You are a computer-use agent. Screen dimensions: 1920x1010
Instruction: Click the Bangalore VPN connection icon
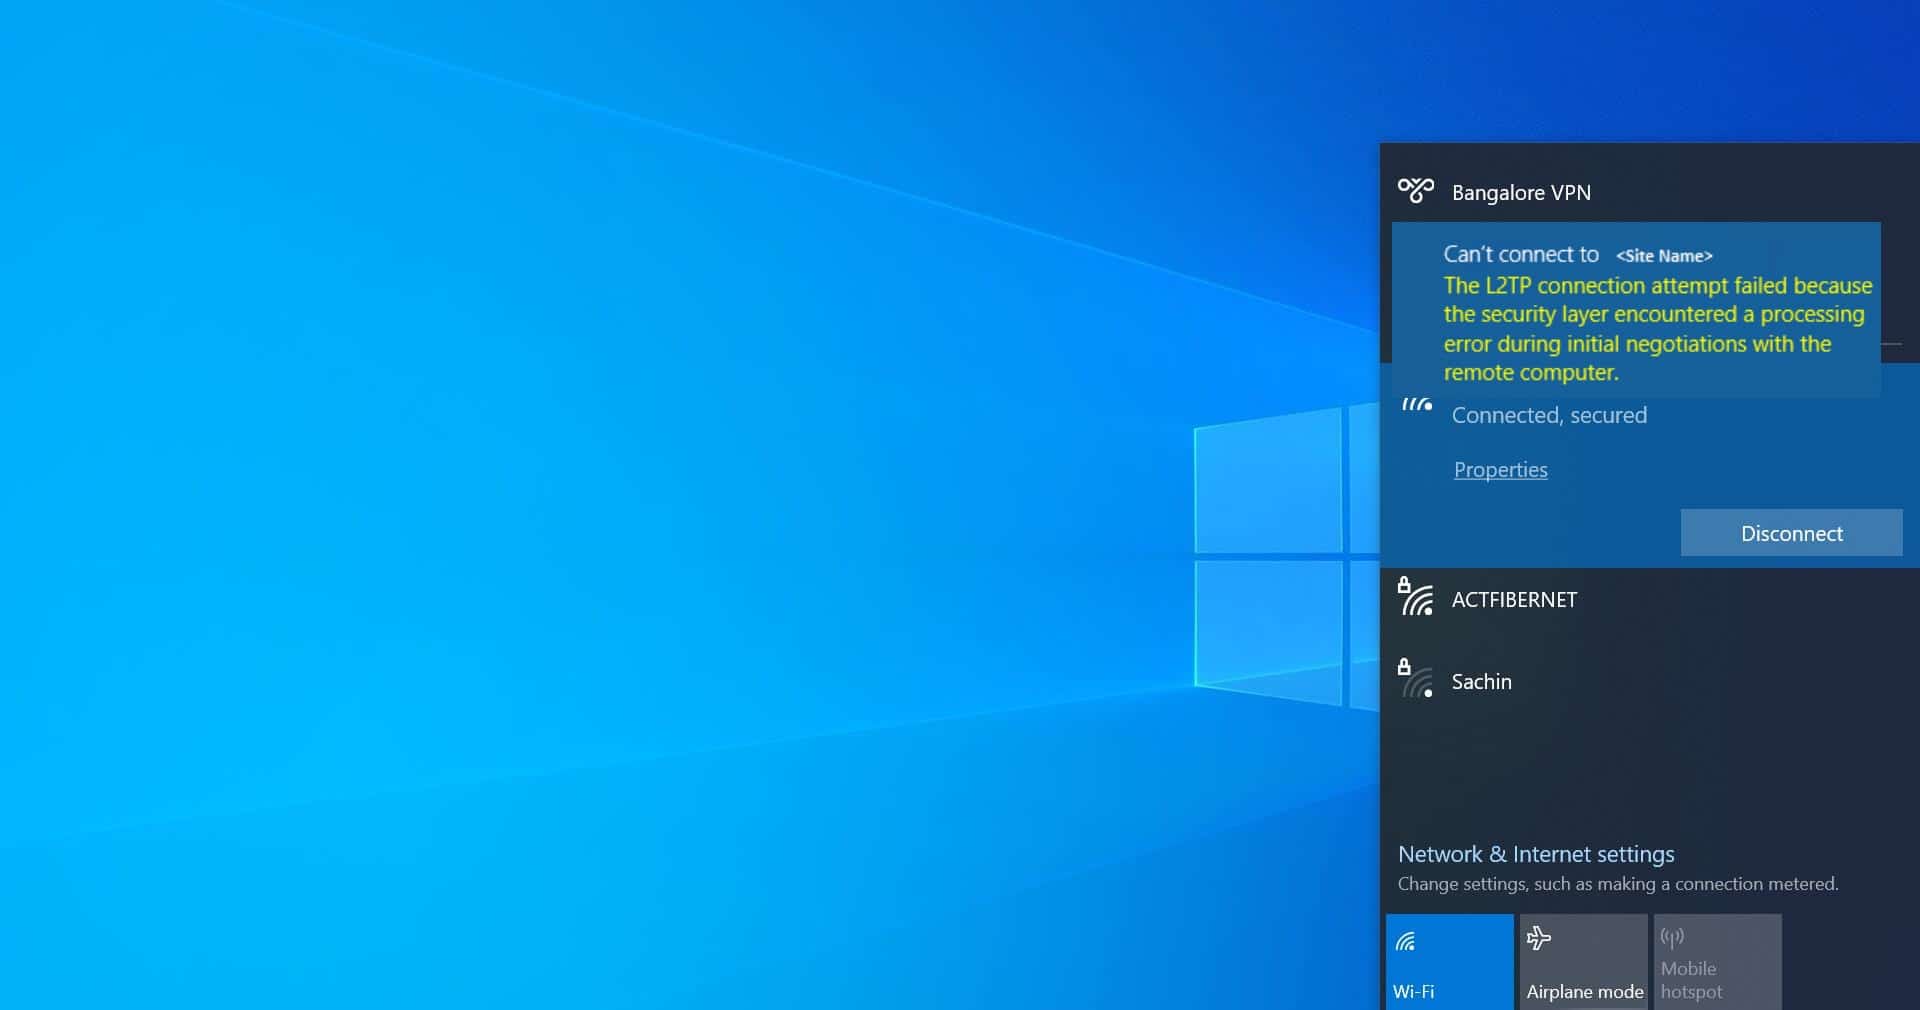[1415, 190]
